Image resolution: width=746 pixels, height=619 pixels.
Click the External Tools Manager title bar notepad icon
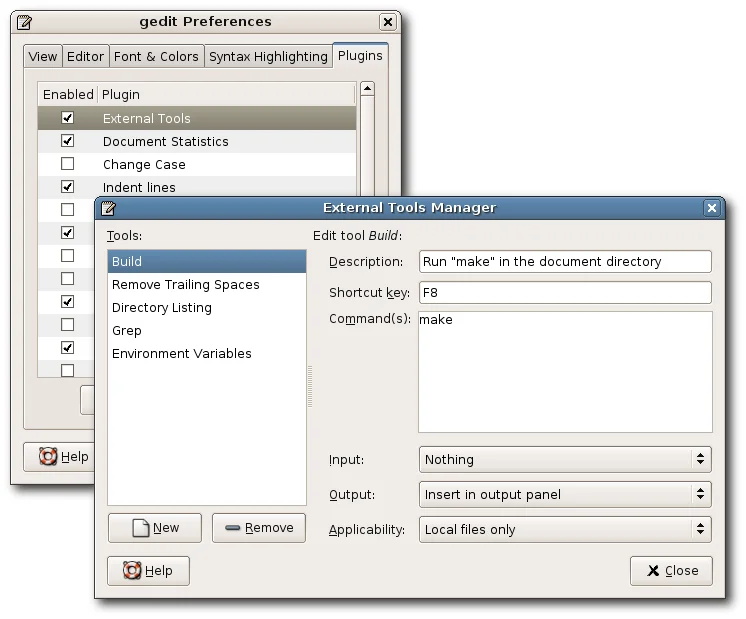tap(108, 208)
